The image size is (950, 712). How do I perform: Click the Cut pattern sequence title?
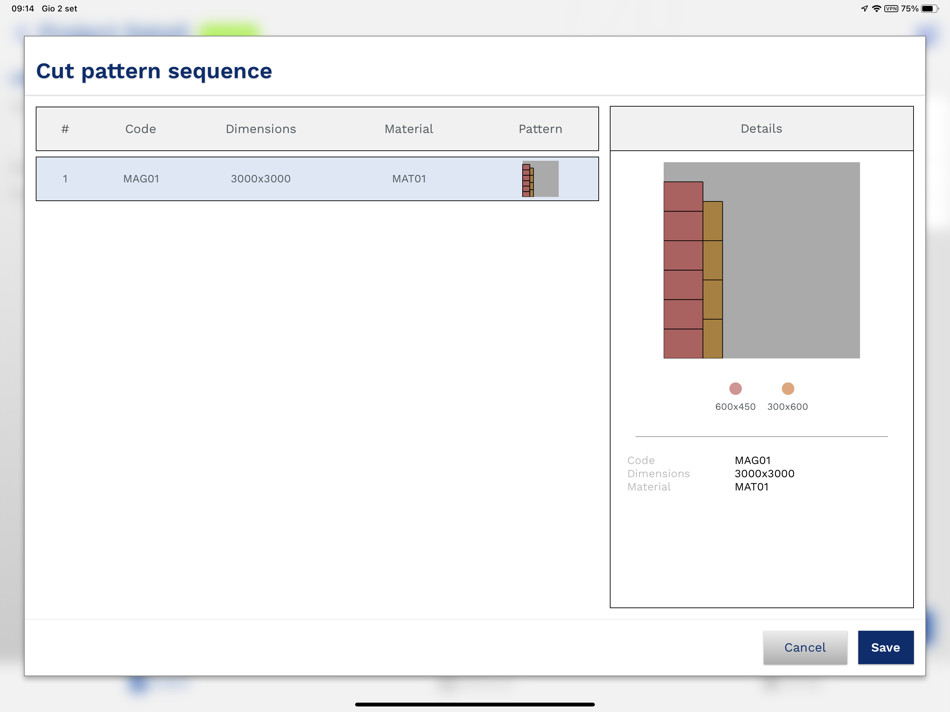coord(154,71)
